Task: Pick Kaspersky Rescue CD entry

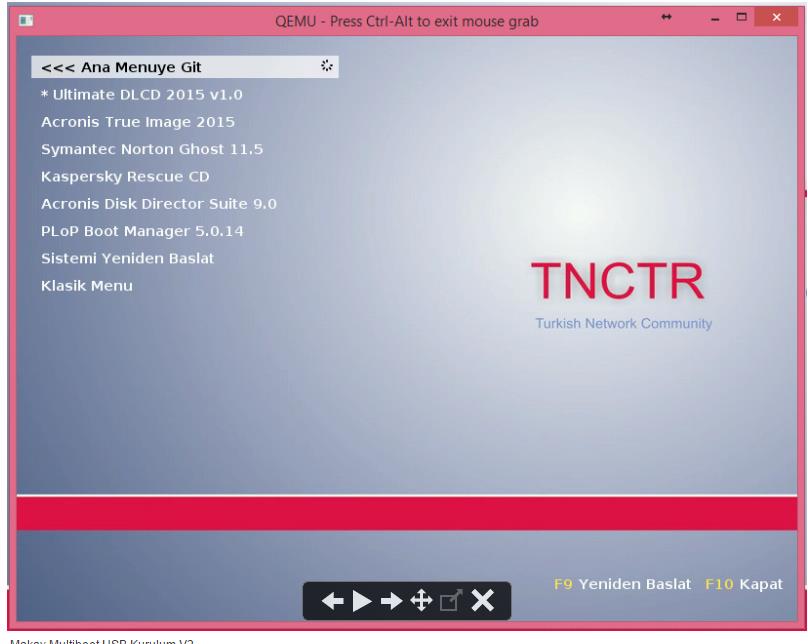Action: click(125, 177)
